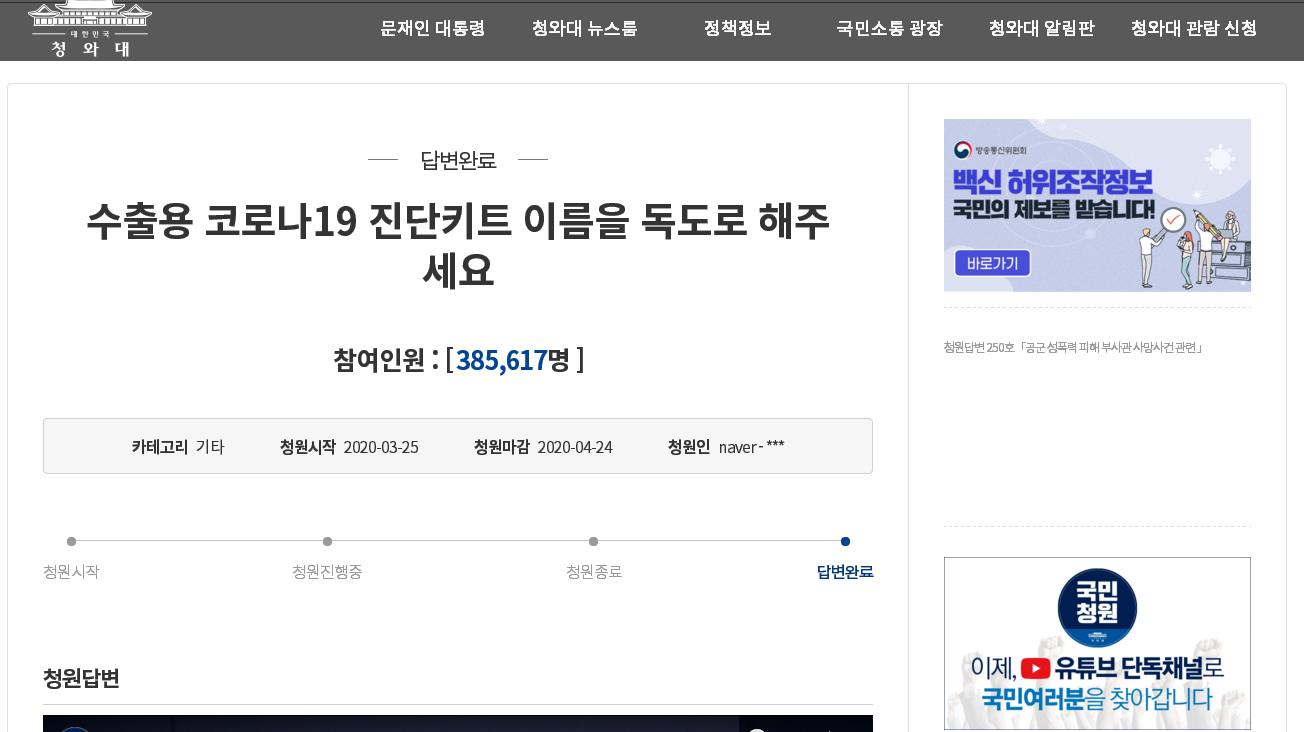The height and width of the screenshot is (732, 1304).
Task: Click the YouTube play icon in the banner
Action: [x=1035, y=668]
